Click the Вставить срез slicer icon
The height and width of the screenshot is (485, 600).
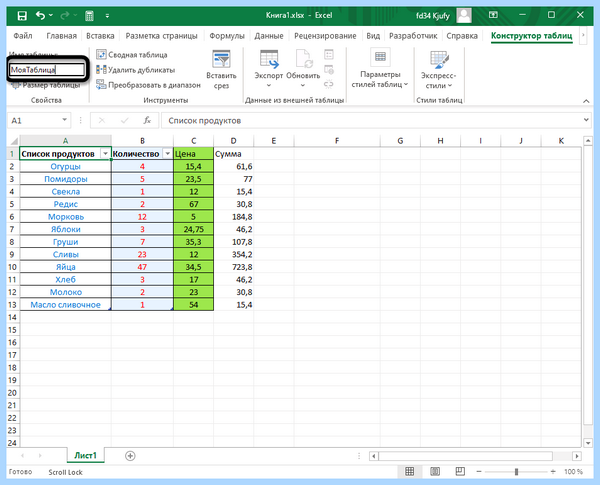(x=221, y=60)
